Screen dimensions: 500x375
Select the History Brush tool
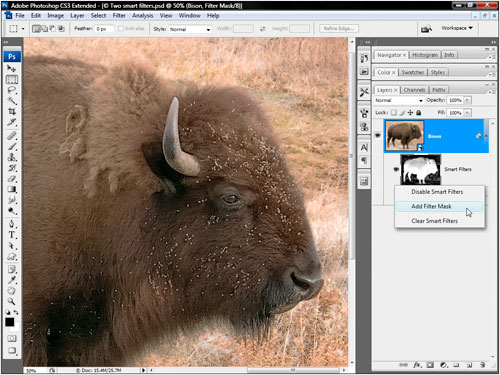point(12,168)
